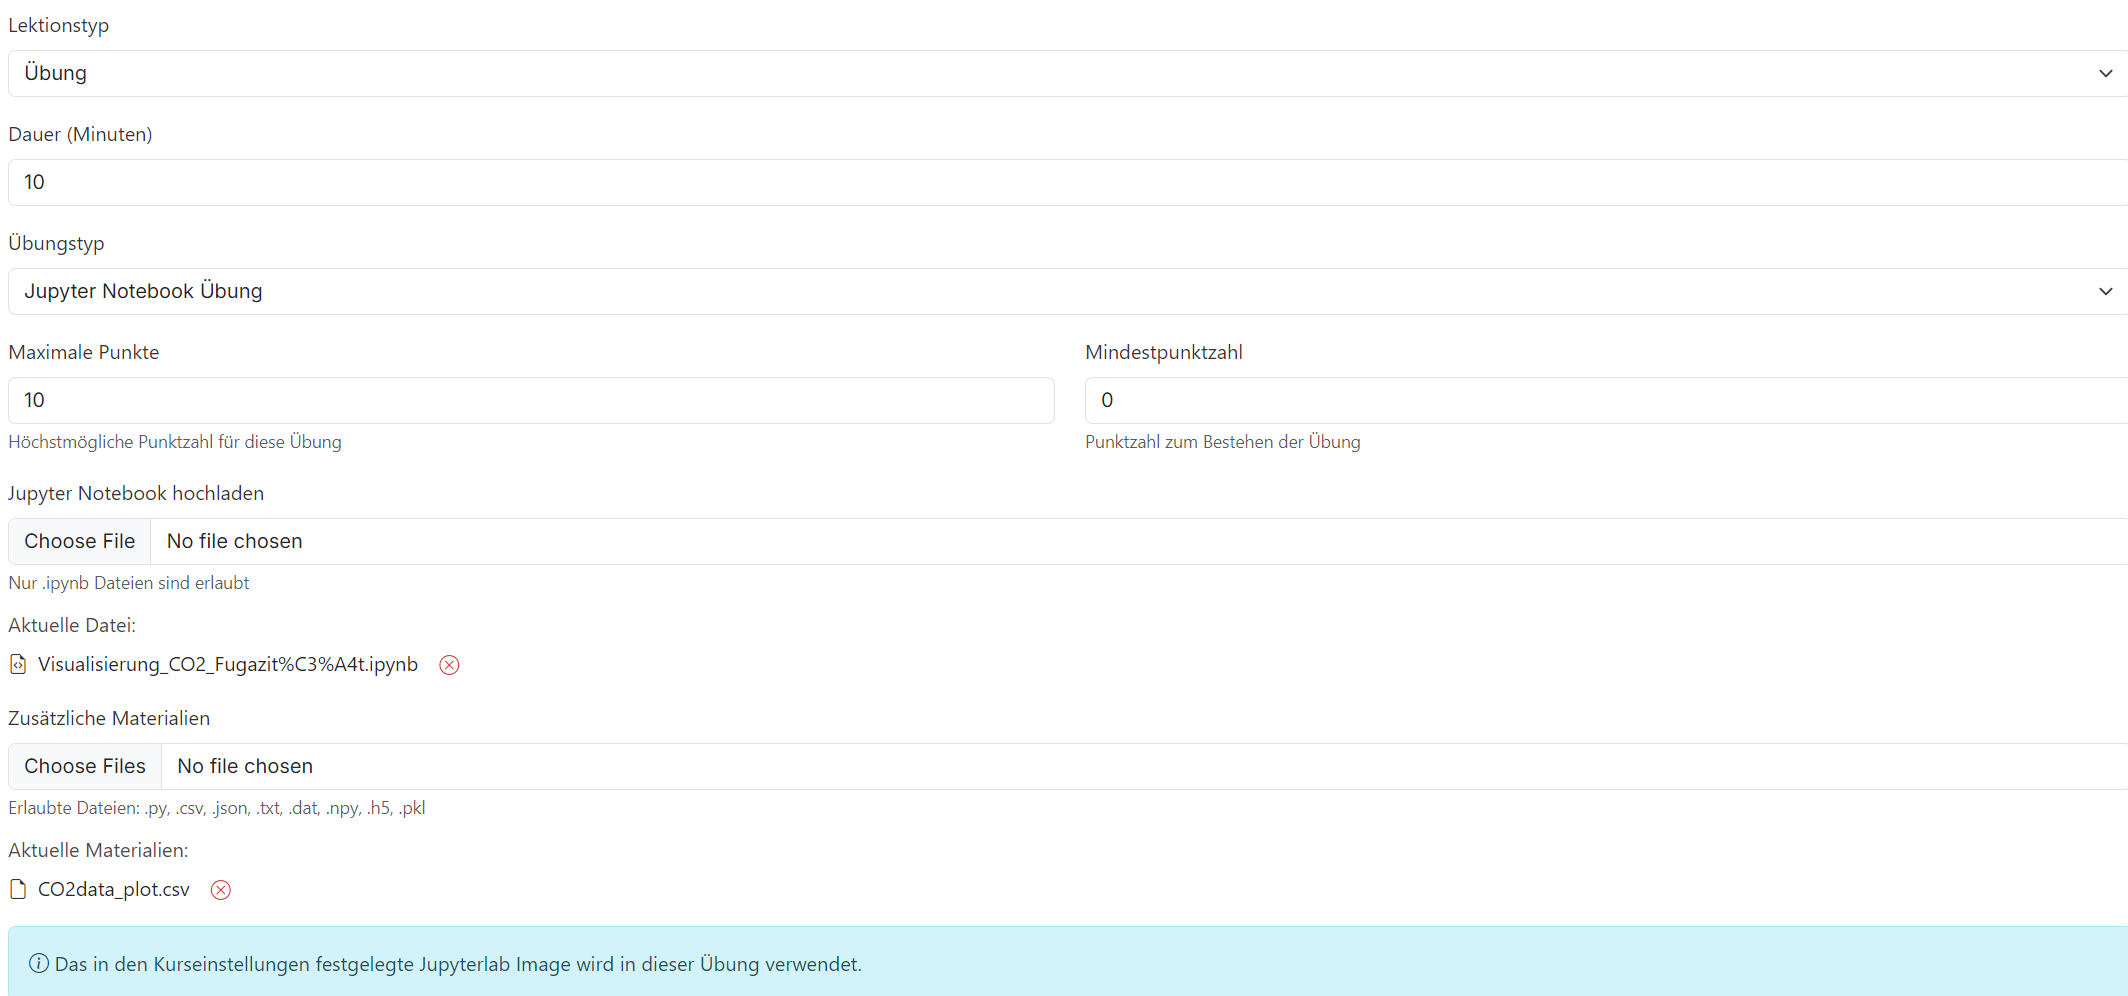Click the document icon beside CO2data_plot.csv
Viewport: 2128px width, 996px height.
coord(18,889)
